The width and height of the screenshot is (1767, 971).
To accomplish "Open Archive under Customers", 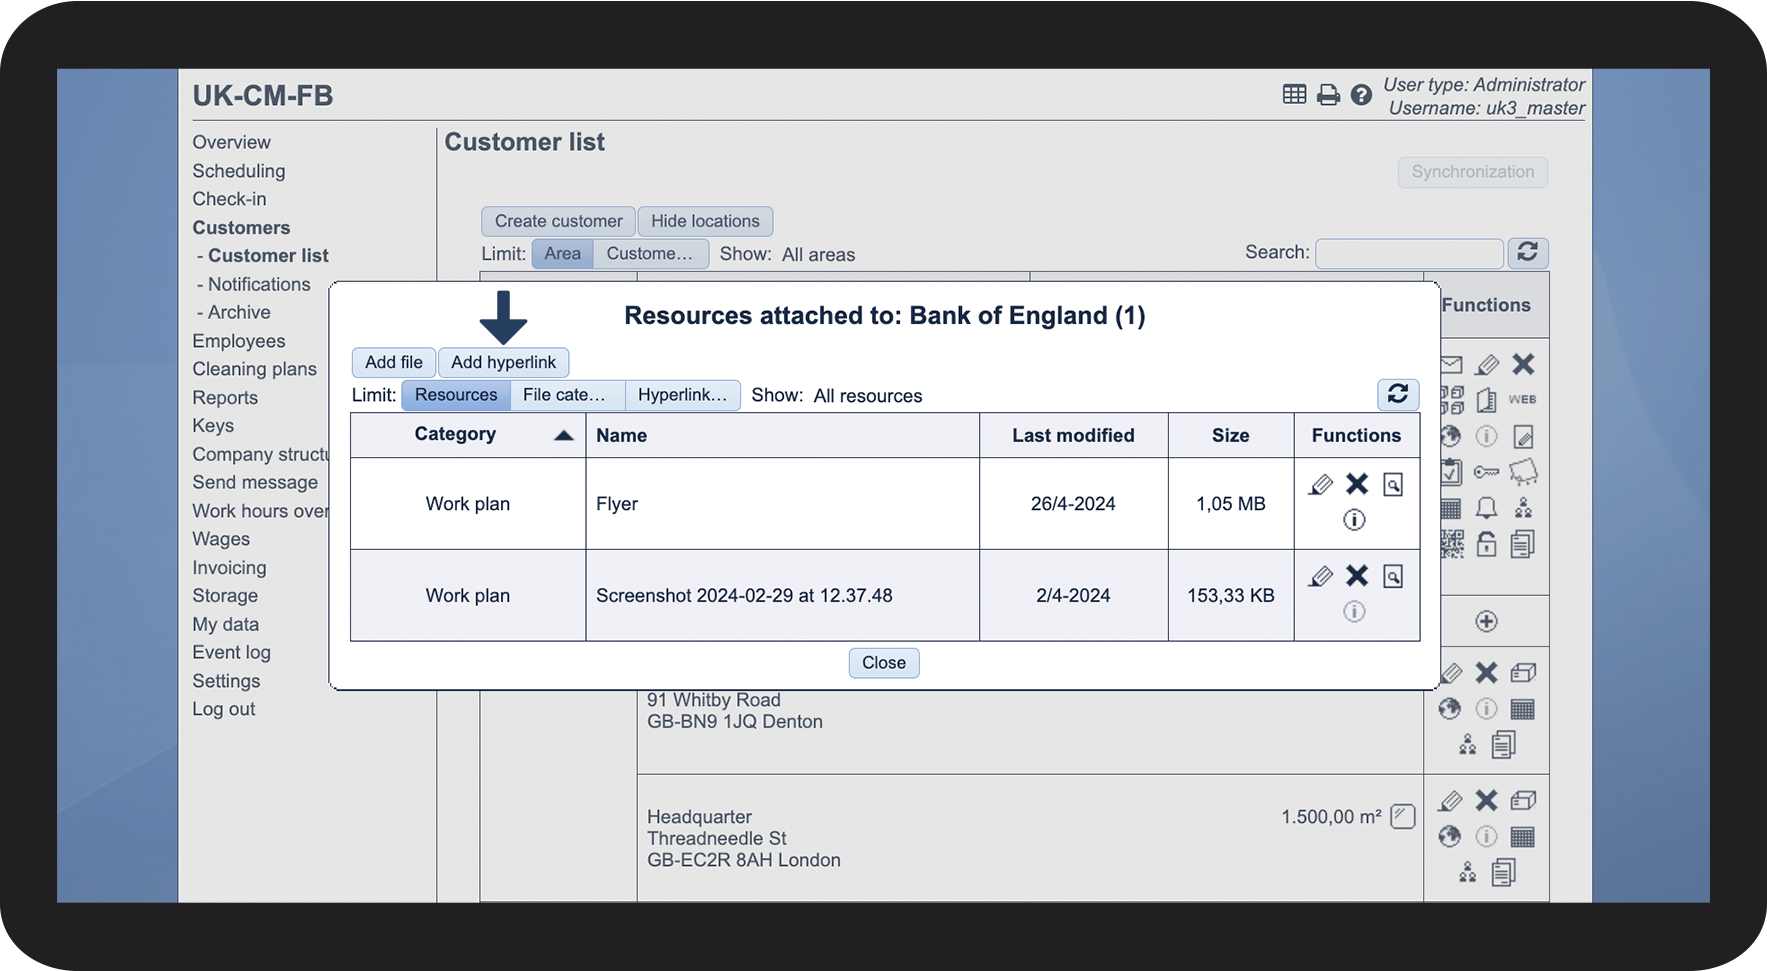I will click(239, 312).
